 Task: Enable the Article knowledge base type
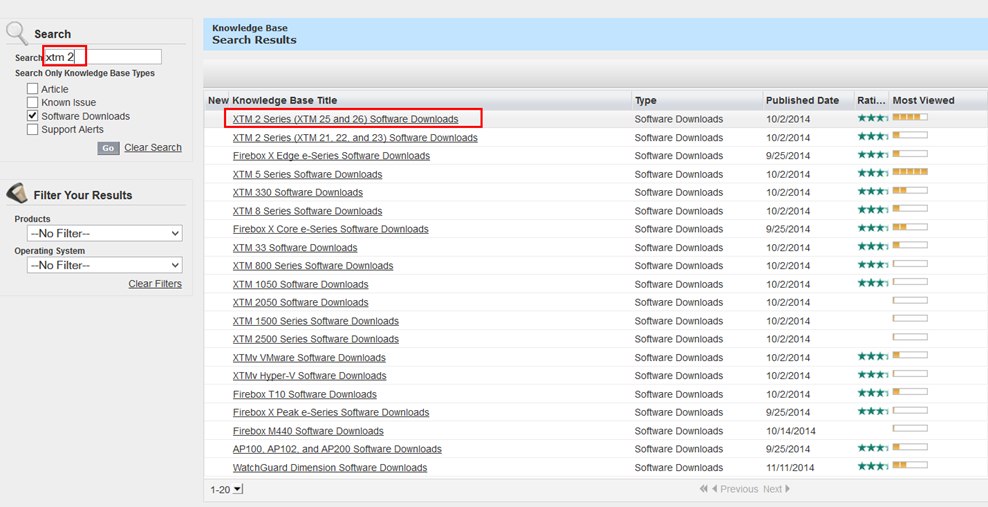pyautogui.click(x=33, y=89)
